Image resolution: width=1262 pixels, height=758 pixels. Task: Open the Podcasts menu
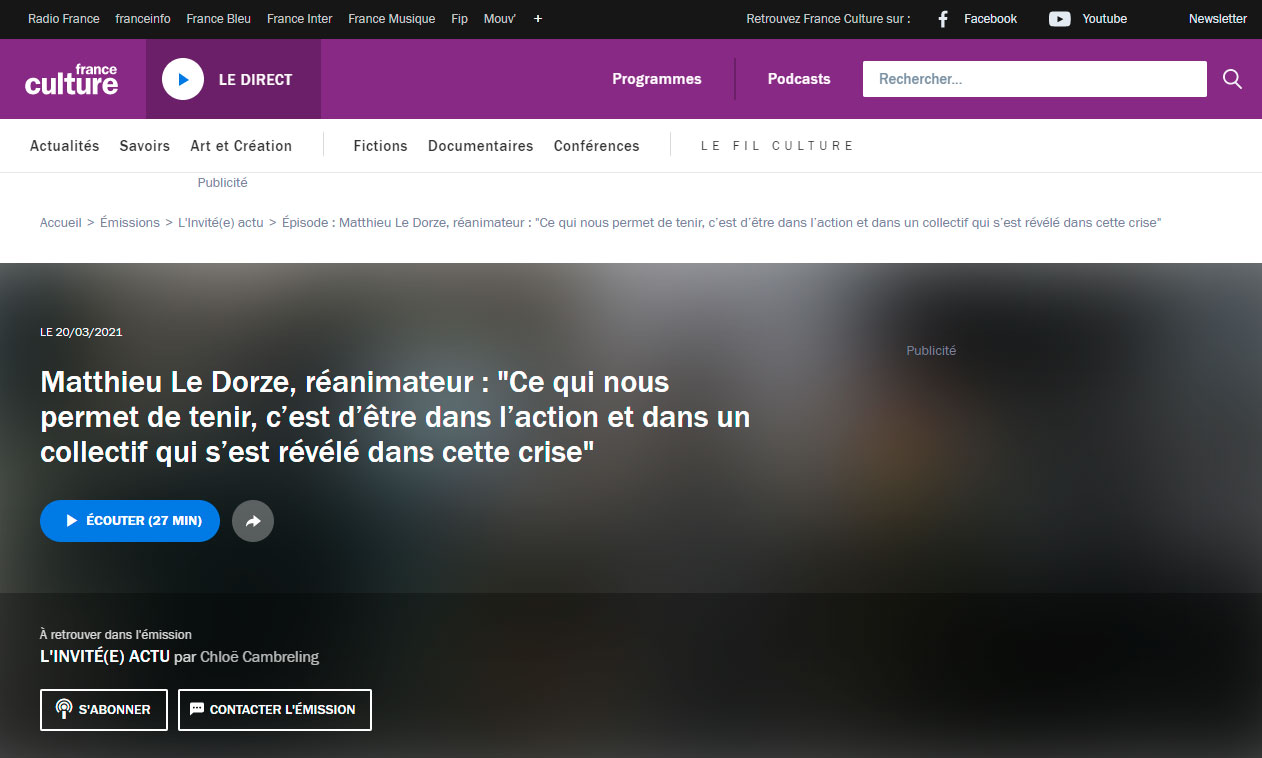(x=799, y=79)
